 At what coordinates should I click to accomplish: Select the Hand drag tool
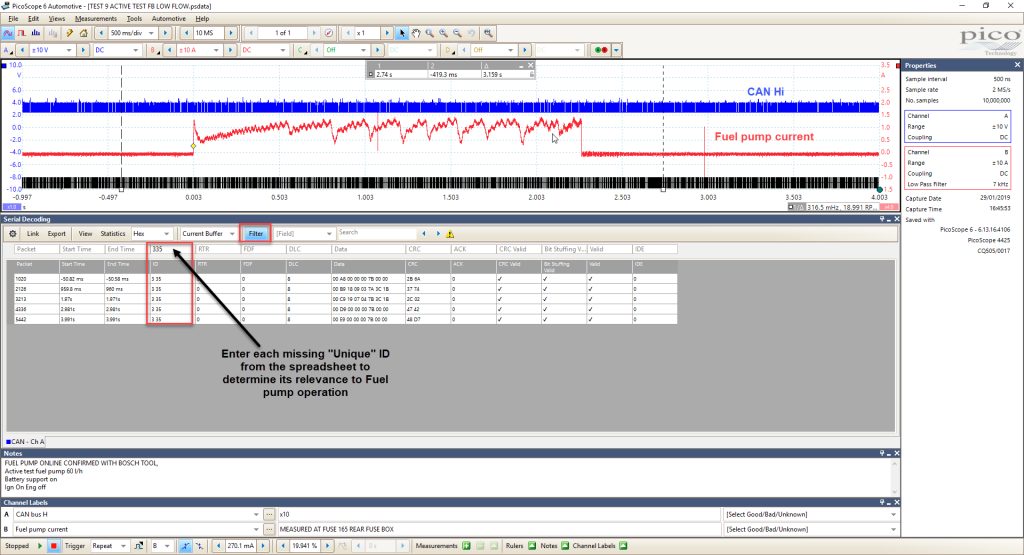(x=416, y=33)
